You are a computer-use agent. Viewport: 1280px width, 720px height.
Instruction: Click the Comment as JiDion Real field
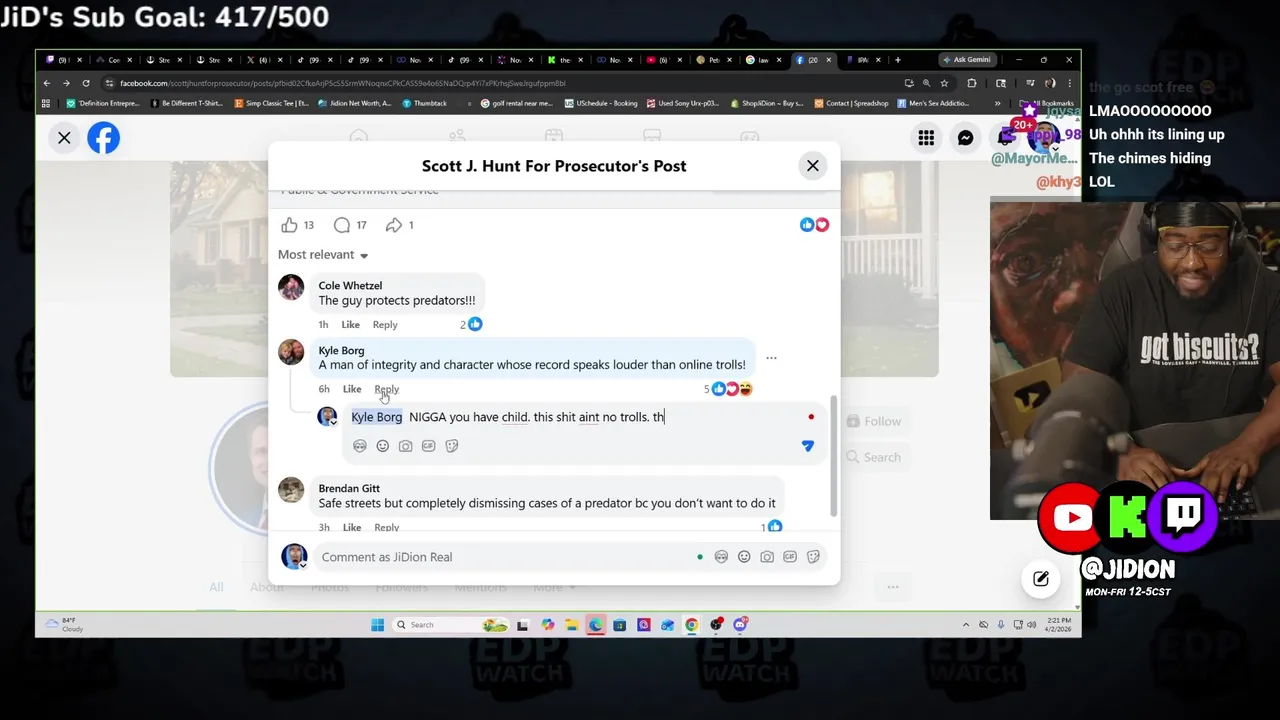tap(505, 557)
